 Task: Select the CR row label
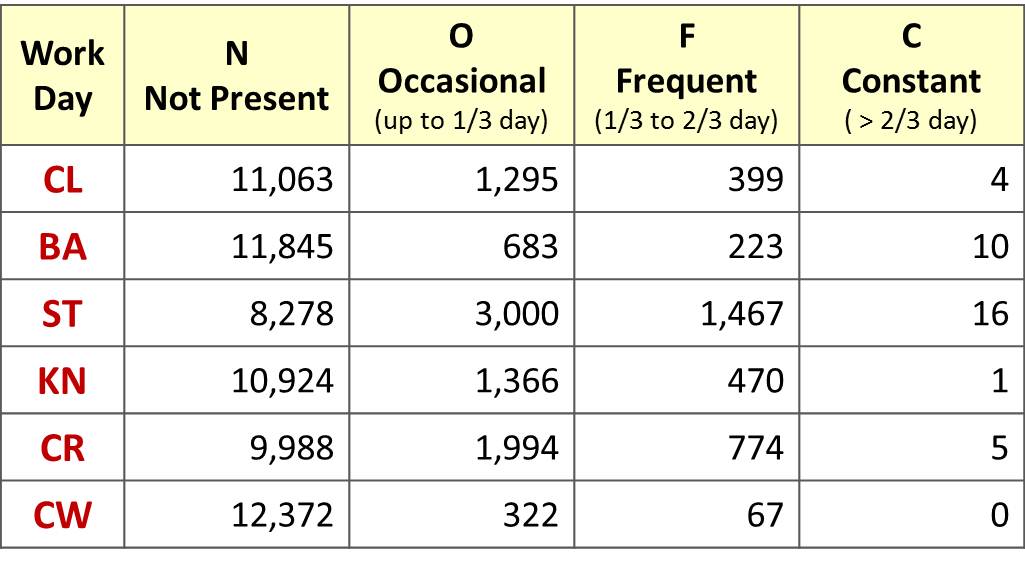coord(62,448)
